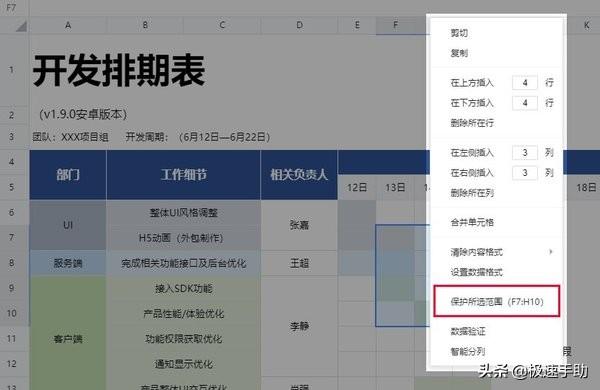The image size is (600, 390).
Task: Click the 李静 owner cell
Action: [299, 326]
